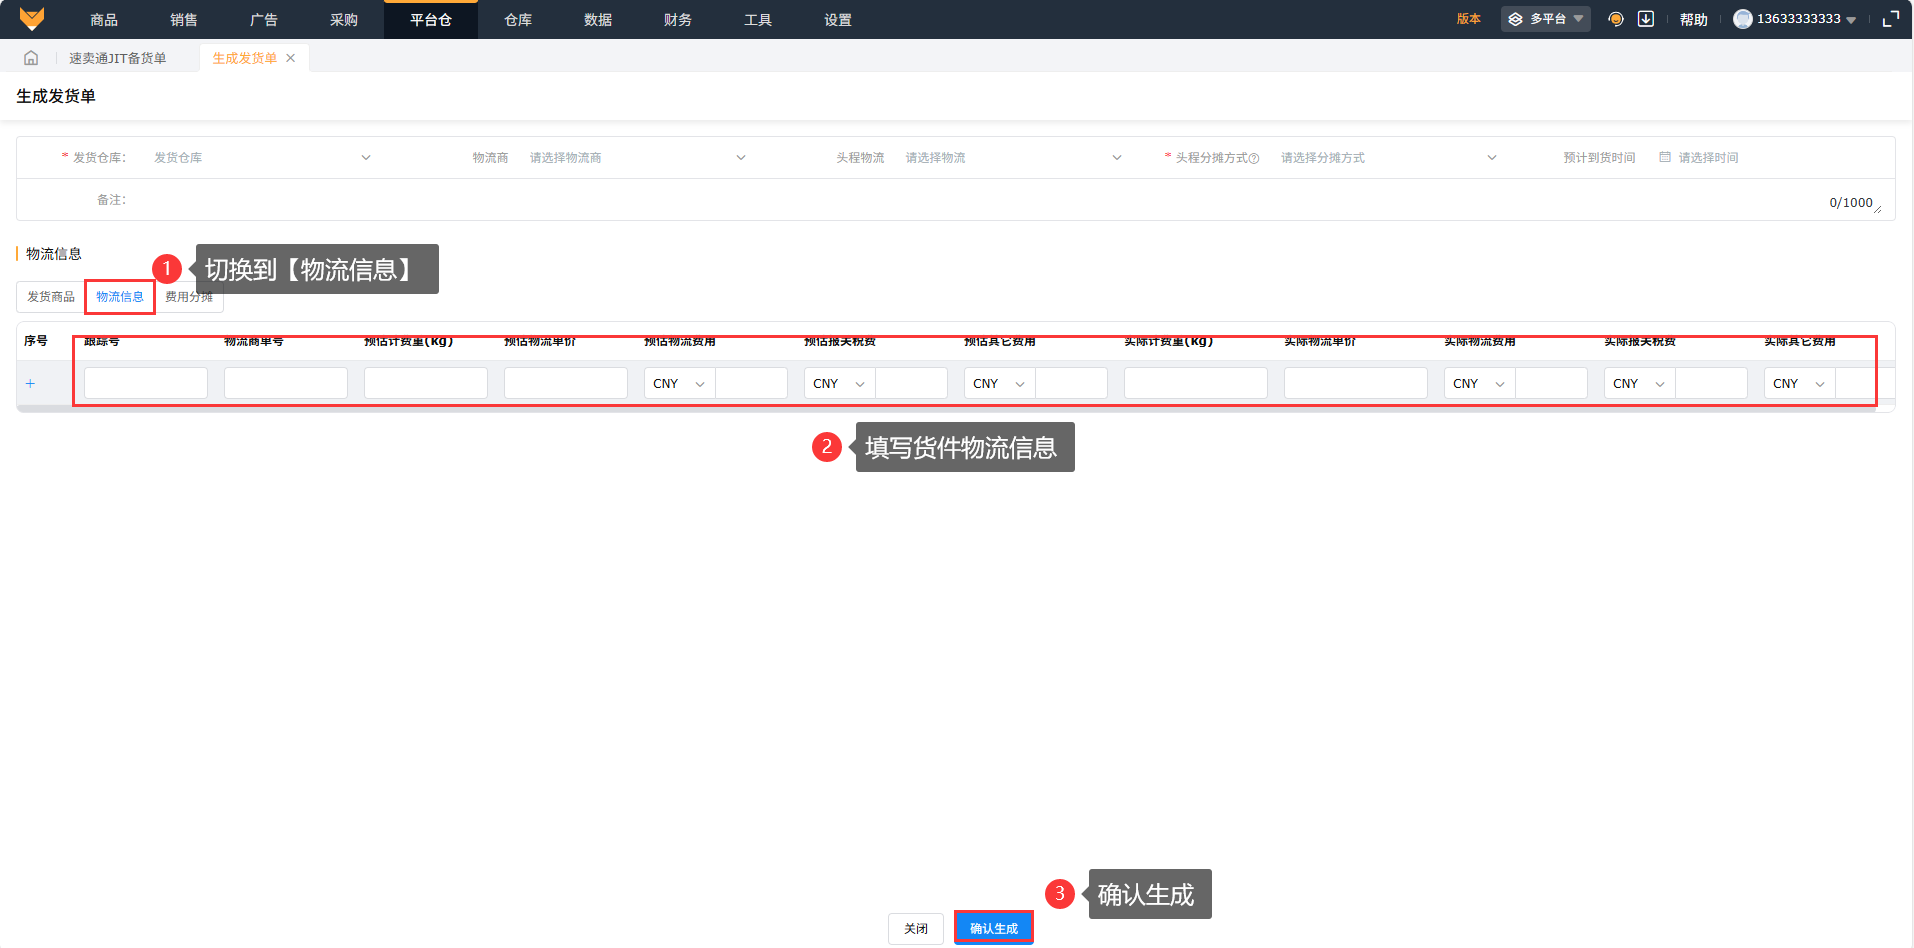Open the 工具 menu
This screenshot has width=1914, height=948.
(x=758, y=20)
